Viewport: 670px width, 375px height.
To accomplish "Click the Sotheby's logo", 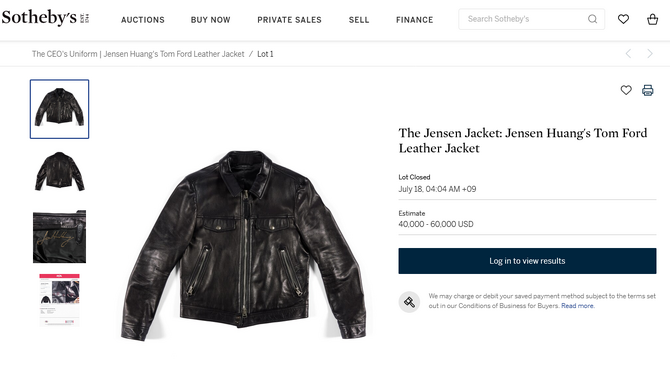I will [45, 18].
